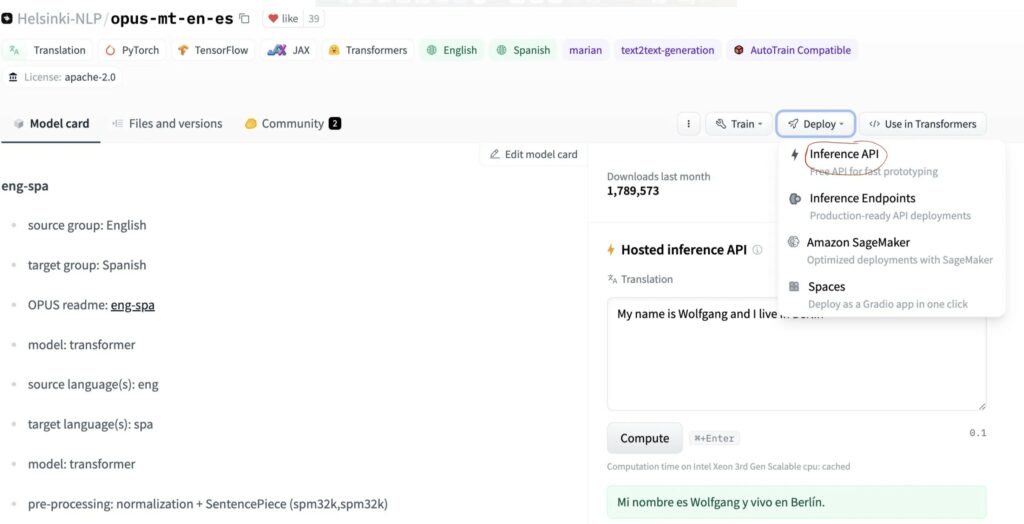Select the PyTorch library tag
The width and height of the screenshot is (1024, 524).
tap(132, 50)
